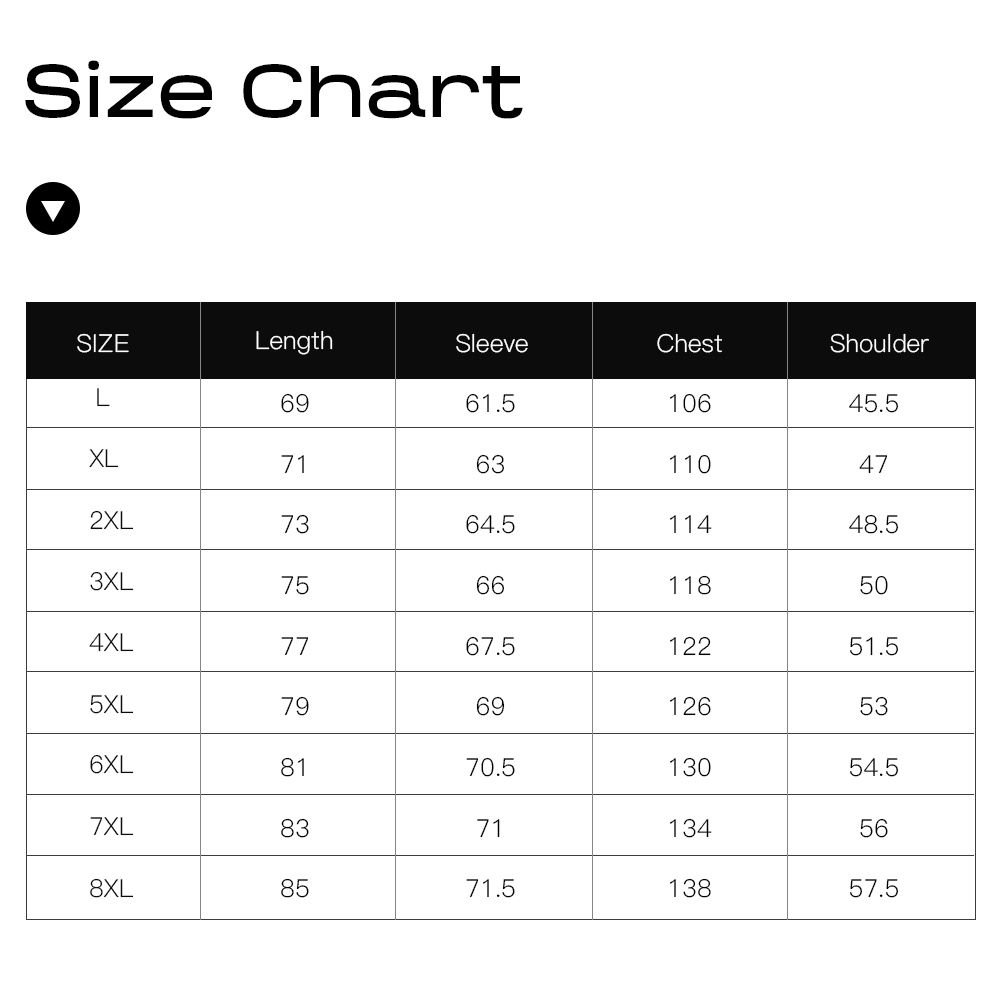Image resolution: width=1000 pixels, height=1000 pixels.
Task: Click the black down-arrow circle icon
Action: (x=52, y=209)
